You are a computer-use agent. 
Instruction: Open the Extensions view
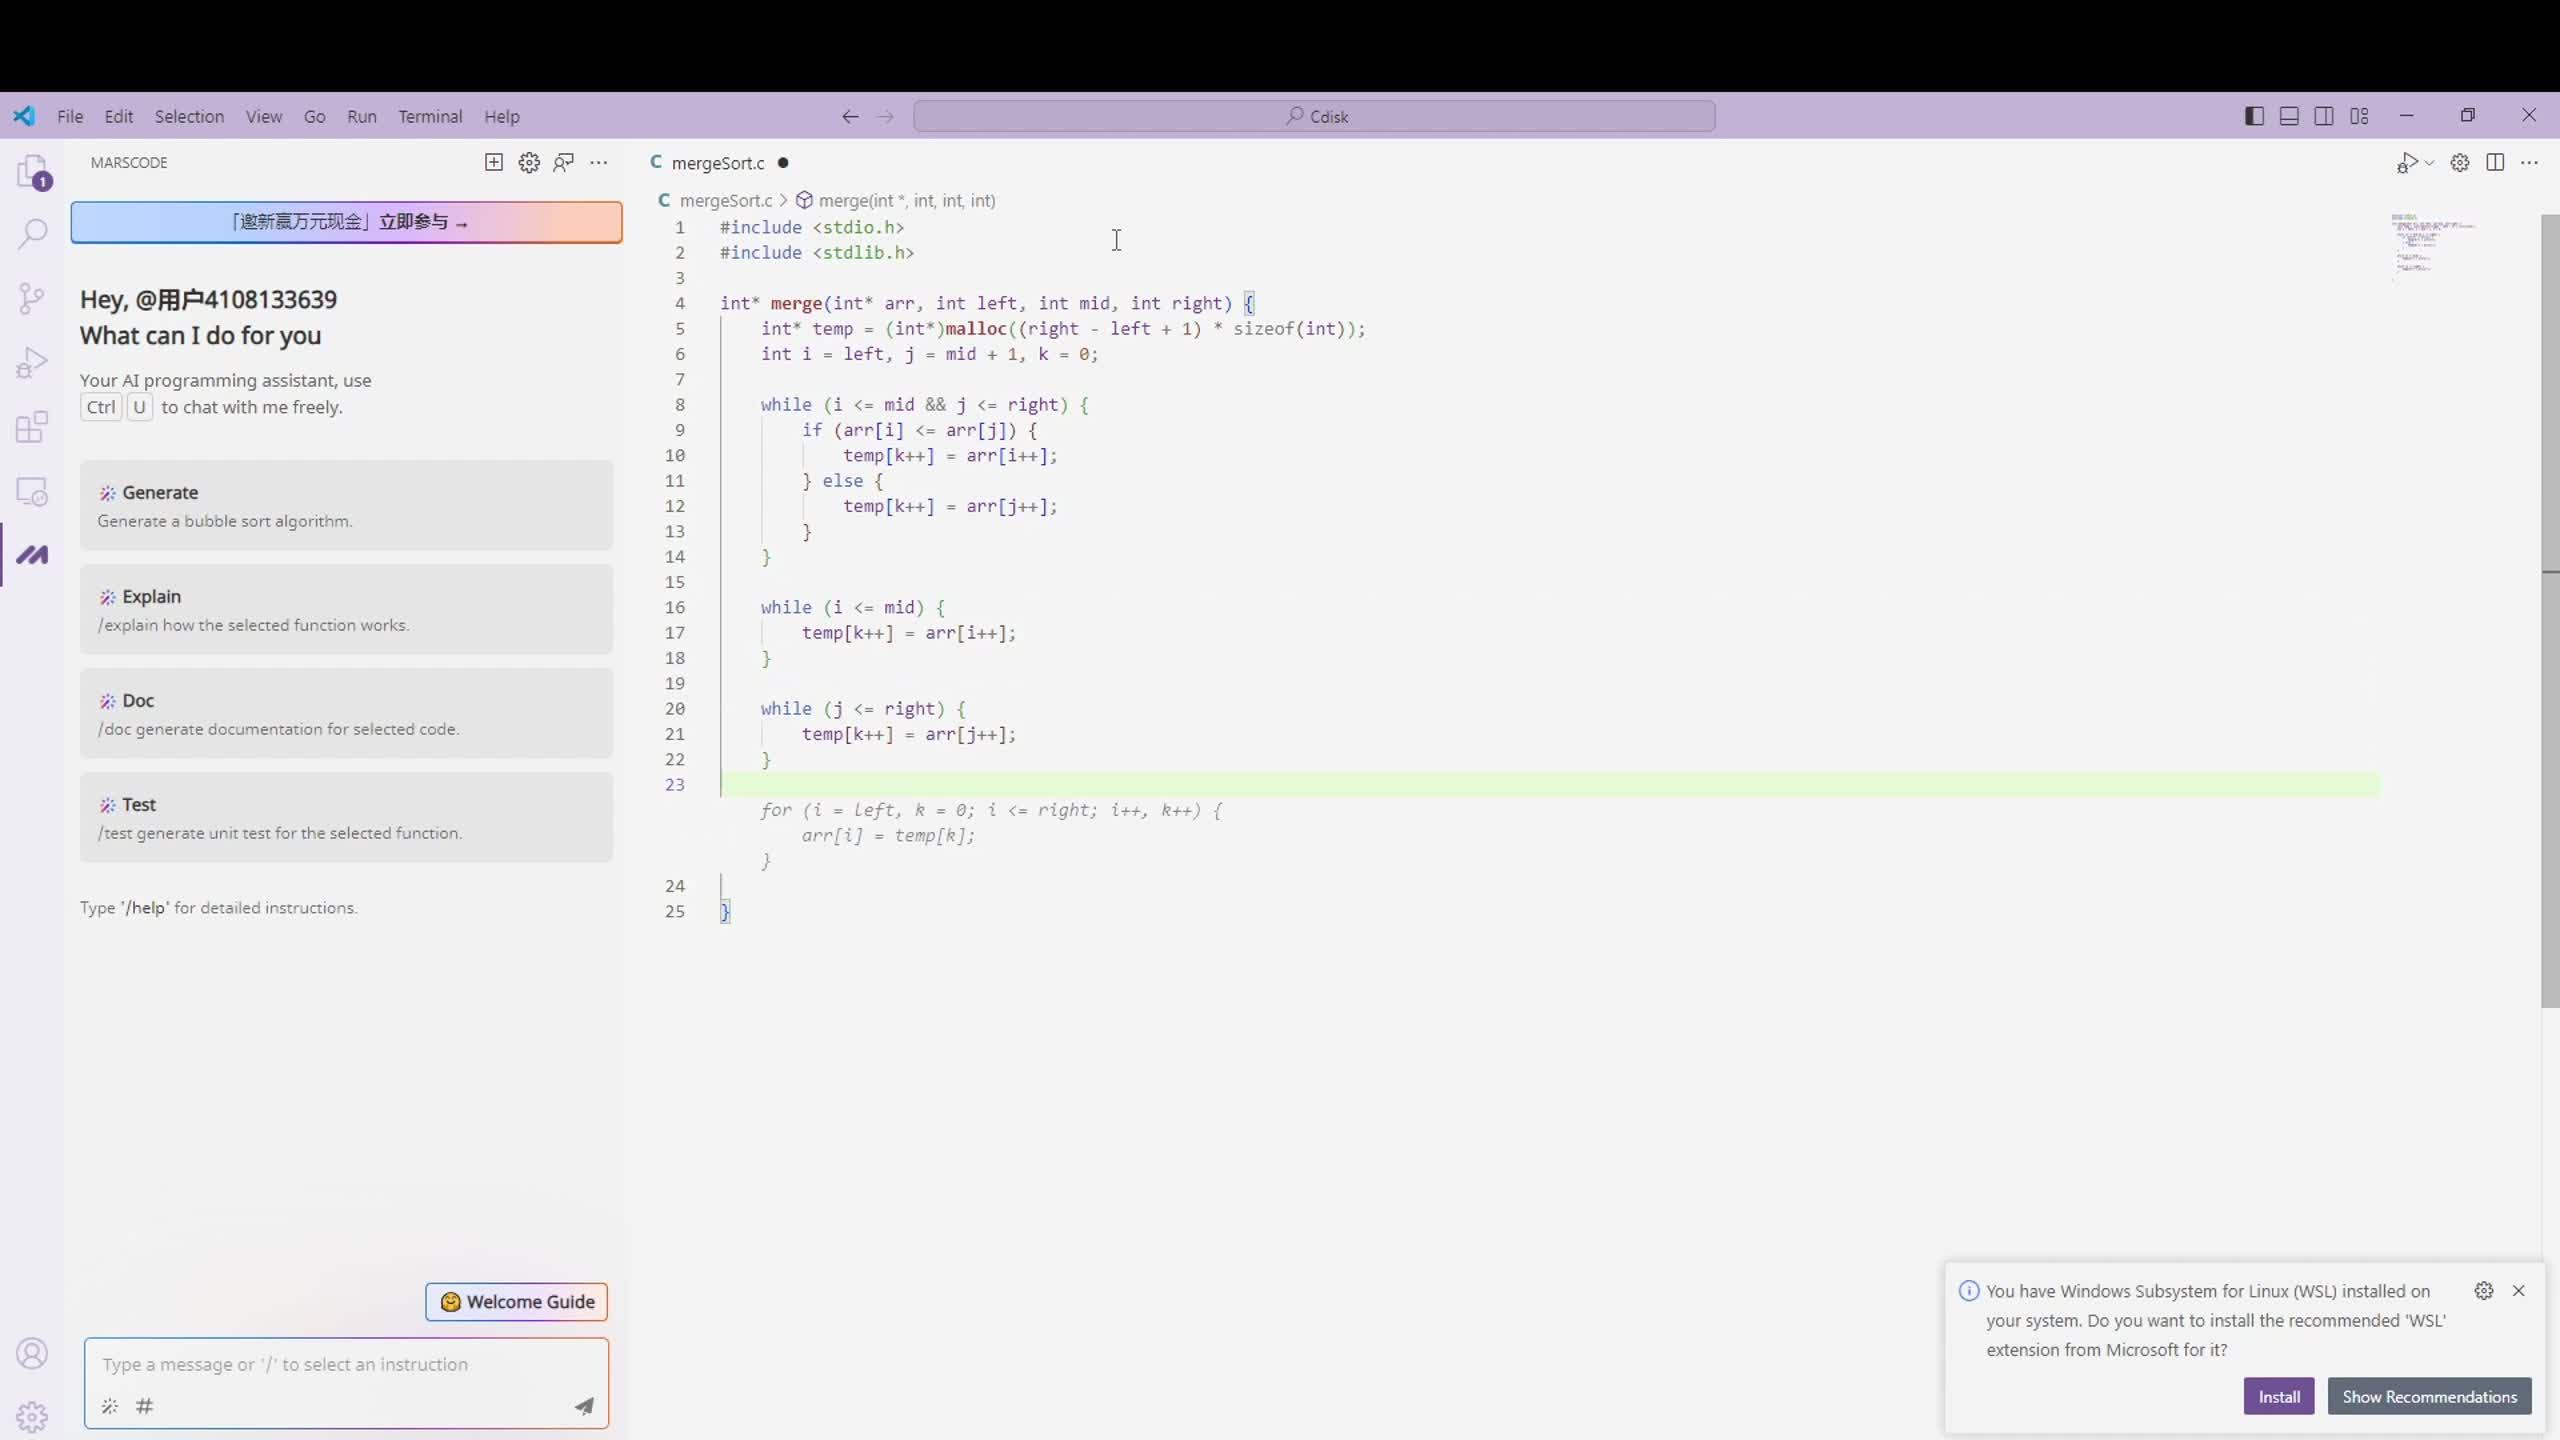[x=32, y=427]
